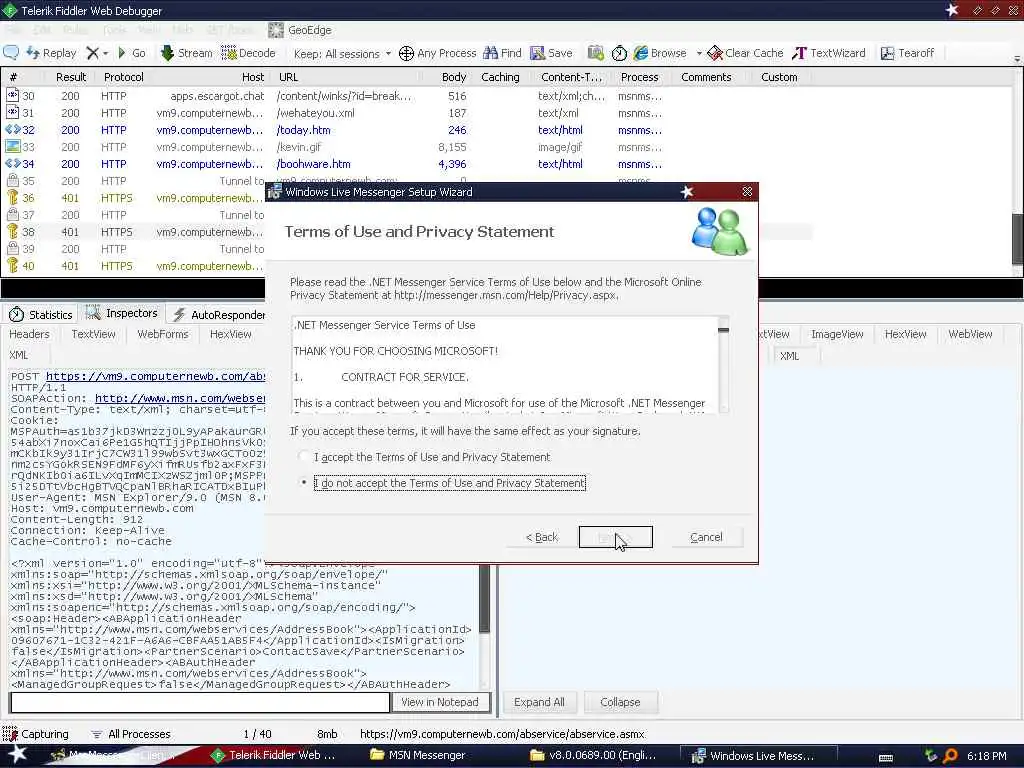Click the start button on the taskbar
This screenshot has width=1024, height=768.
(18, 755)
